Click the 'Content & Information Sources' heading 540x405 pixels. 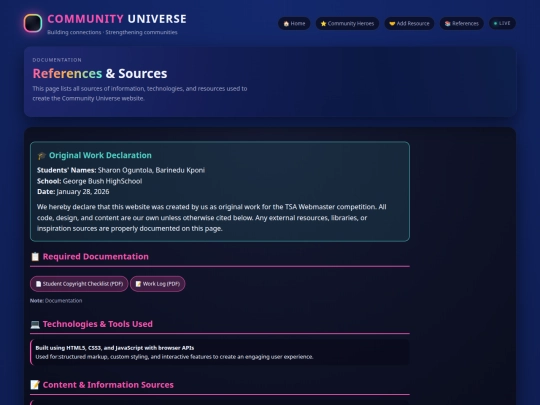[x=108, y=385]
